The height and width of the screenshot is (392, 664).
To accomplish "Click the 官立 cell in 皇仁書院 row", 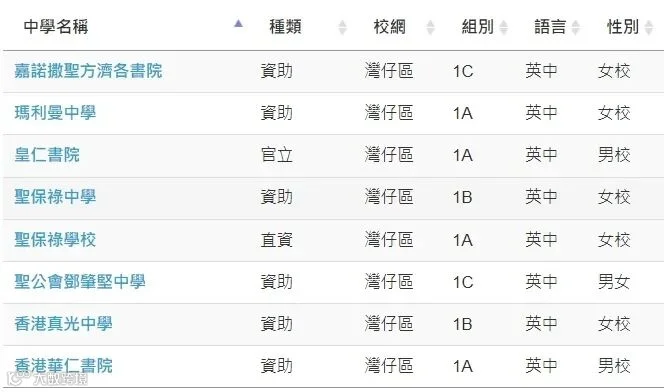I will tap(277, 155).
